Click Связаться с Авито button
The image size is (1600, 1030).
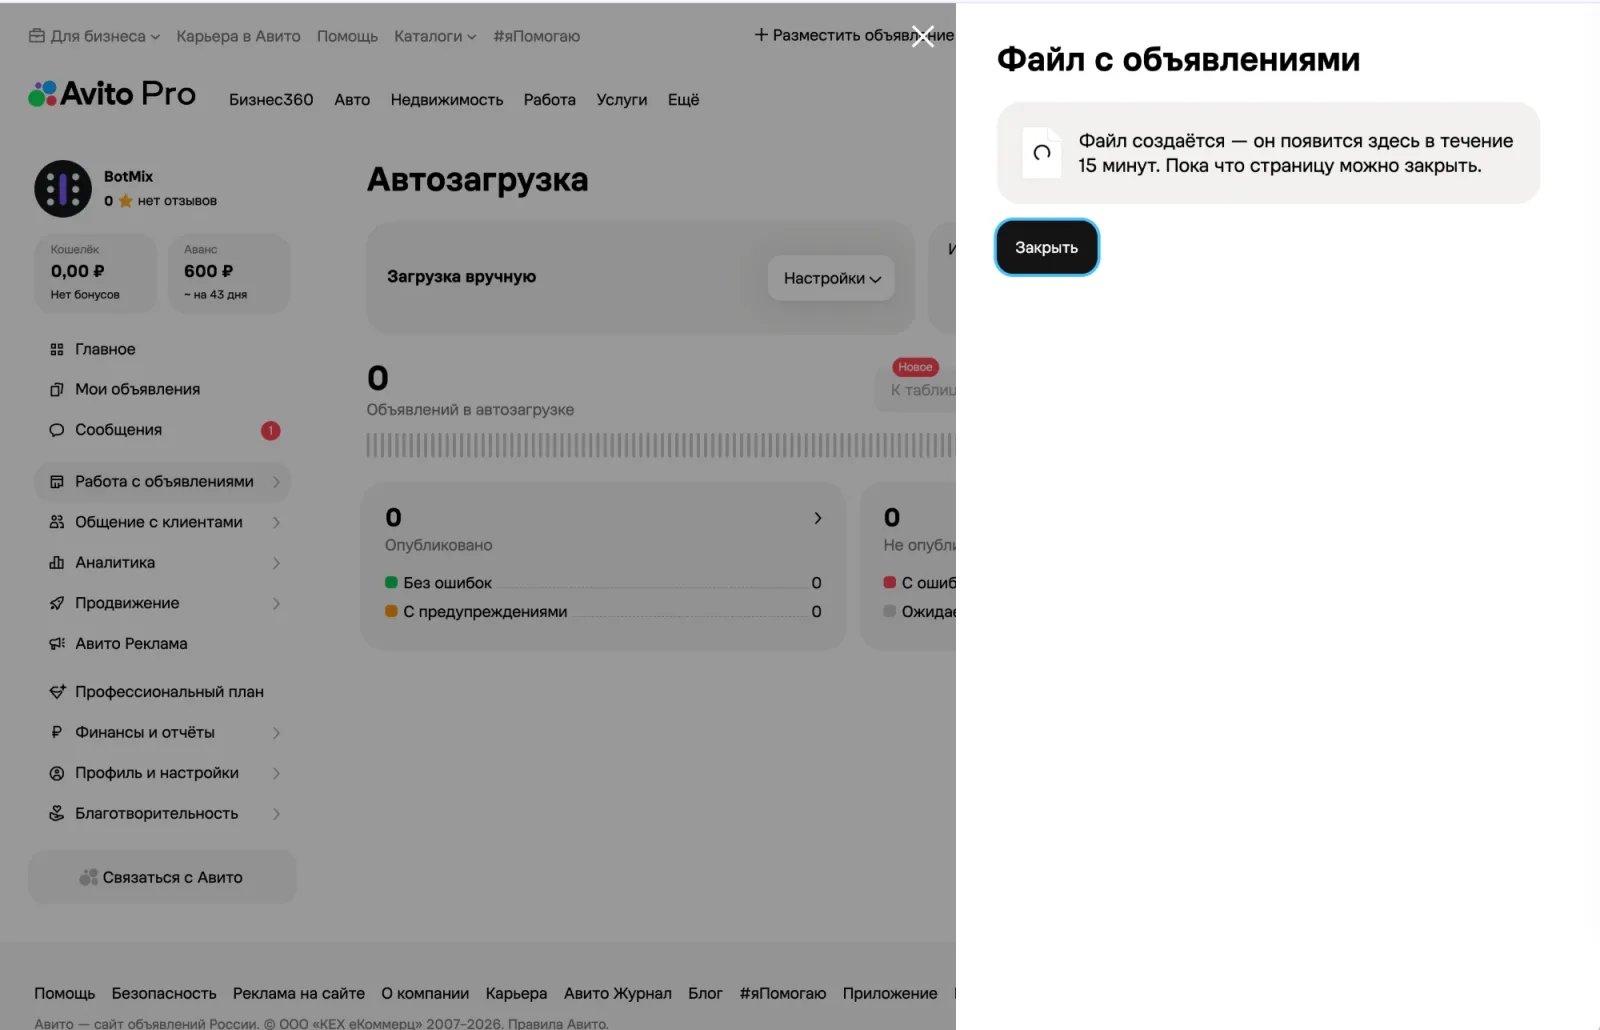click(x=162, y=877)
